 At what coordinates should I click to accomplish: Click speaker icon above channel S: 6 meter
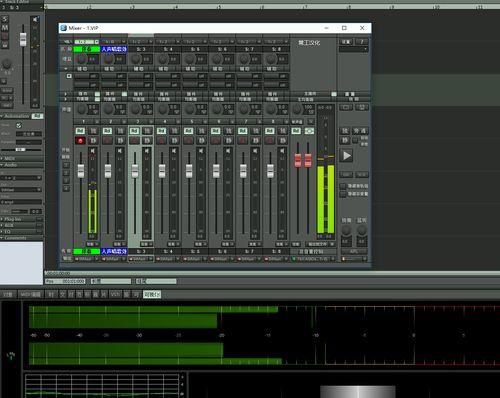tap(228, 151)
